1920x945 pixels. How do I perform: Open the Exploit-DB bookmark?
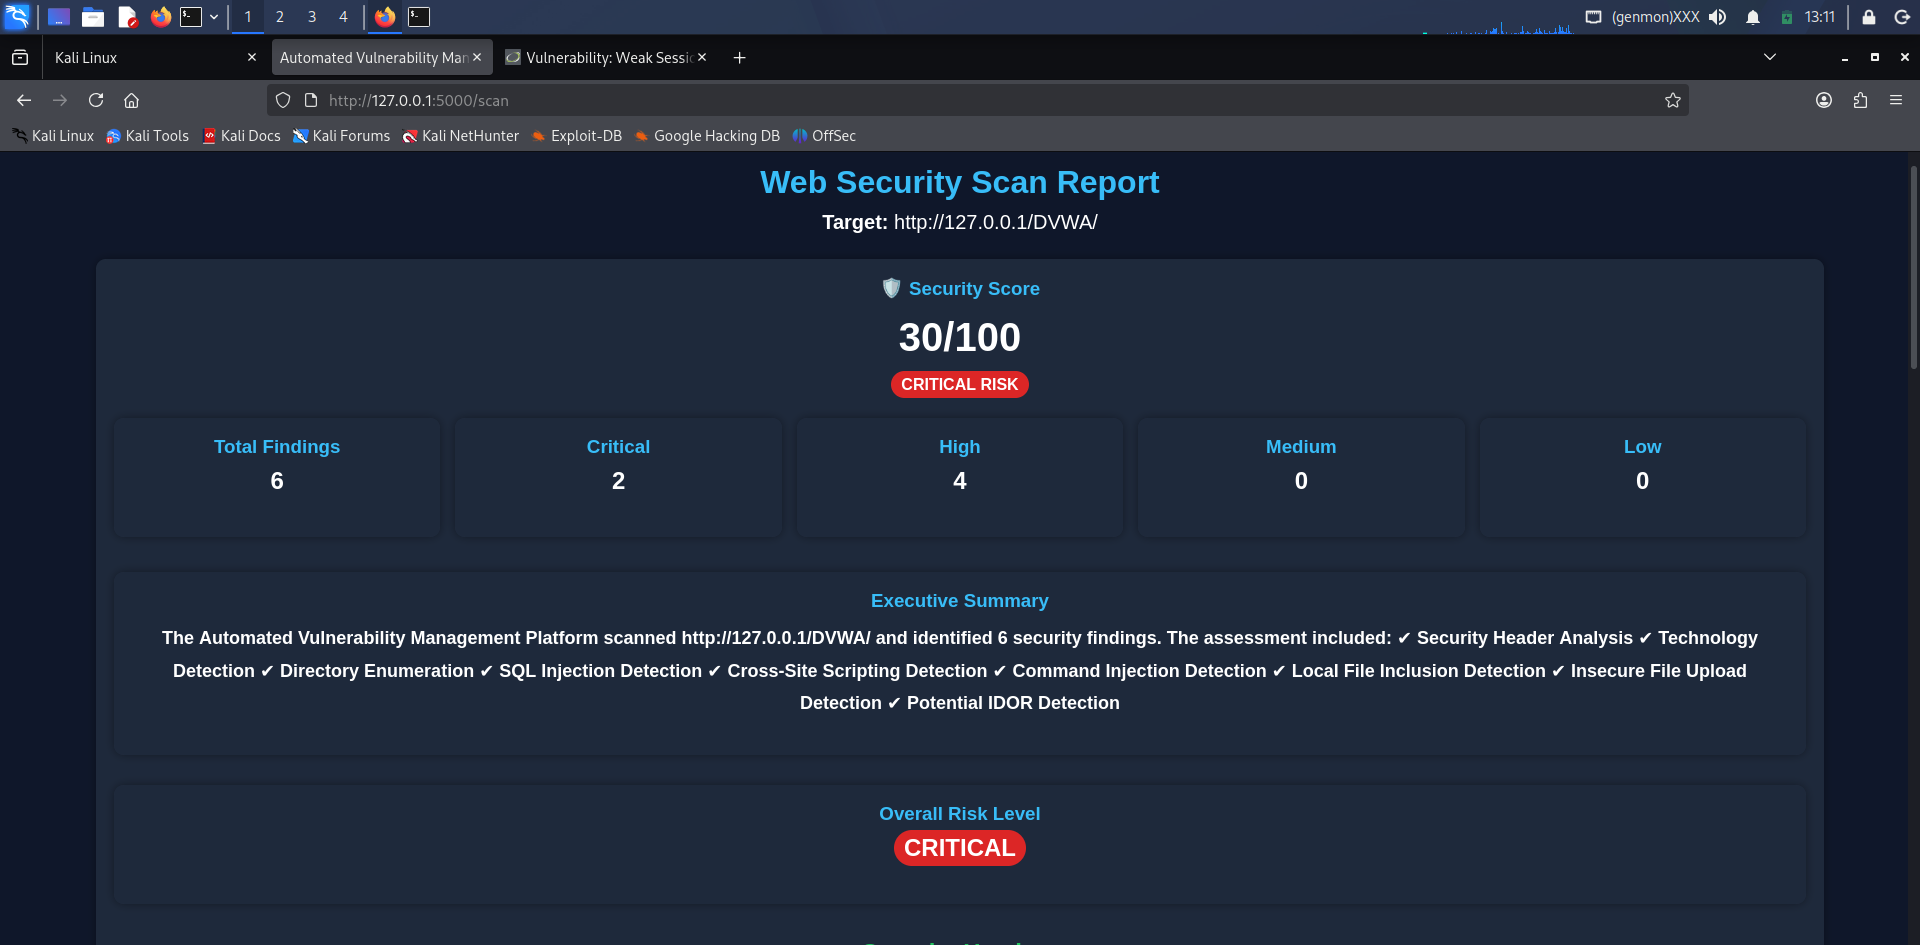[576, 136]
